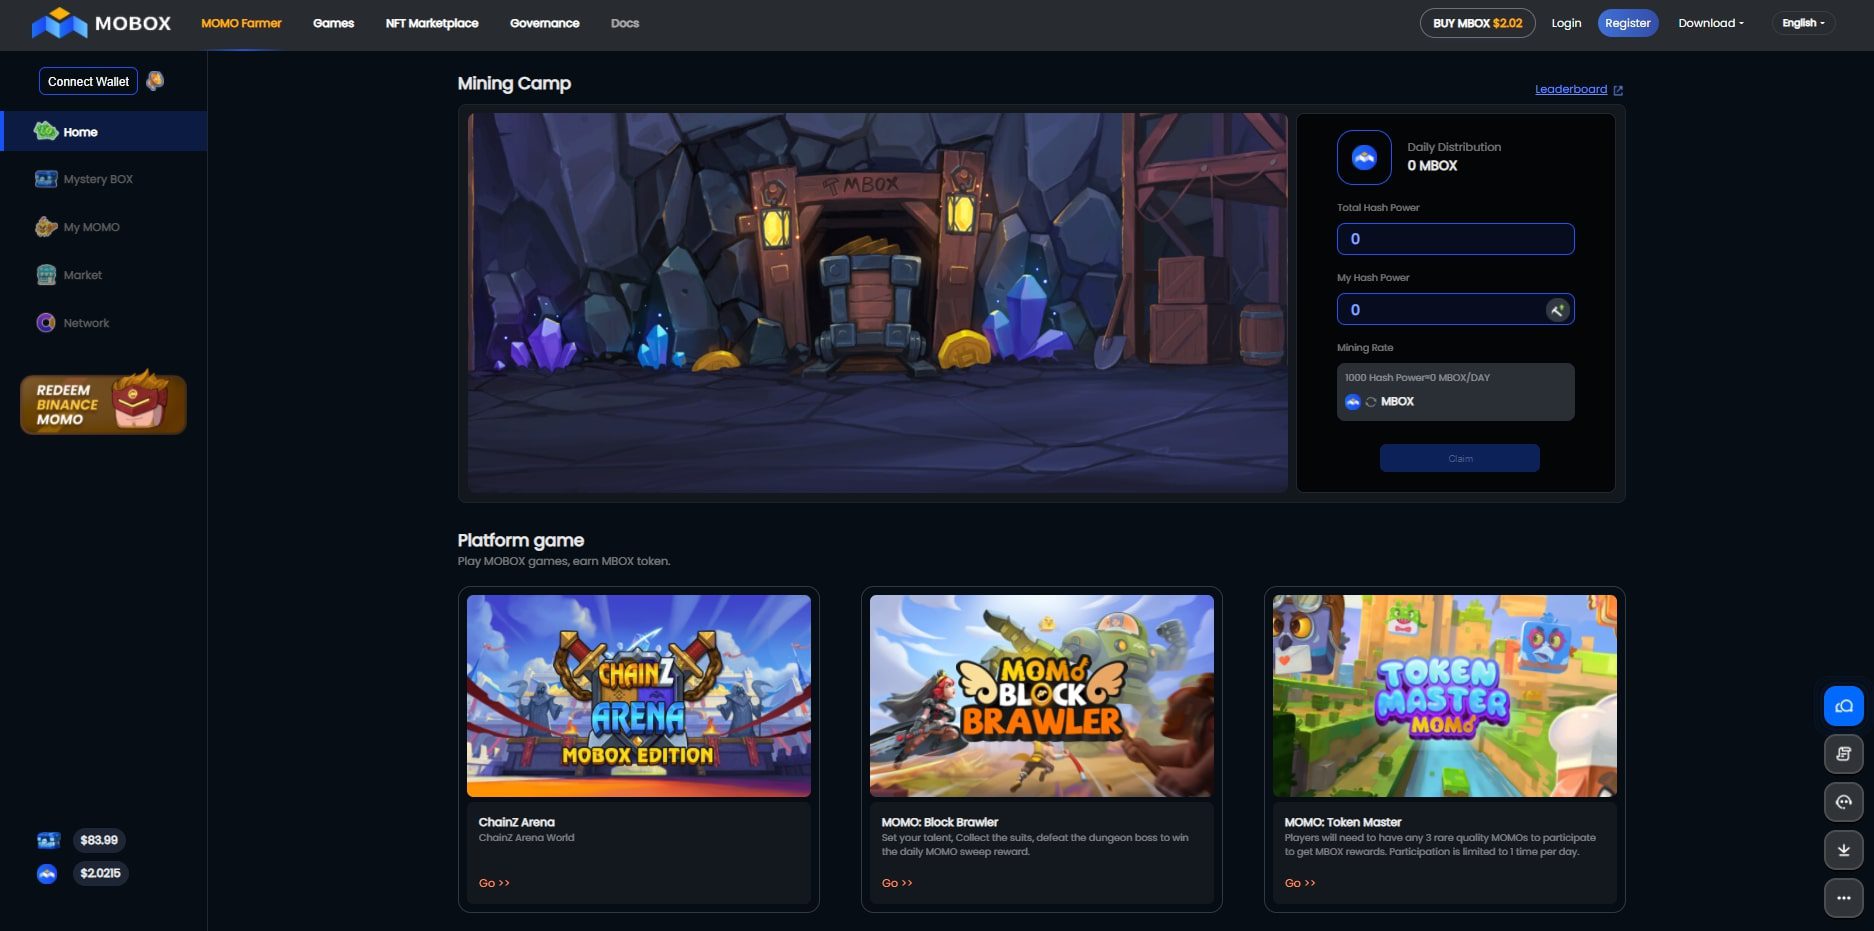The height and width of the screenshot is (931, 1874).
Task: Click the scroll document floating icon
Action: tap(1843, 754)
